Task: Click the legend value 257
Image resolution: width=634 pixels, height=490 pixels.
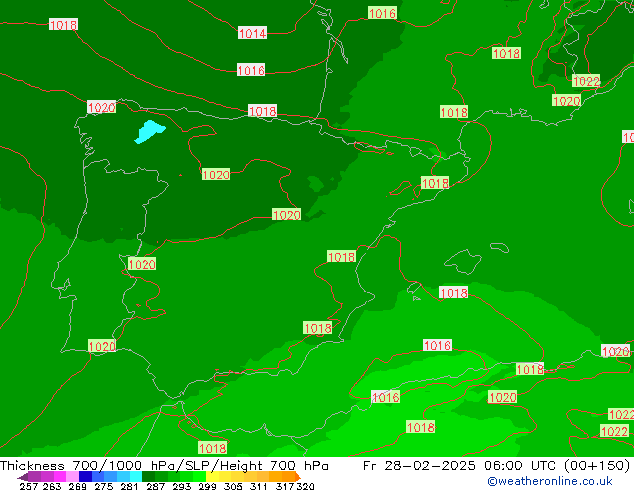Action: tap(29, 486)
